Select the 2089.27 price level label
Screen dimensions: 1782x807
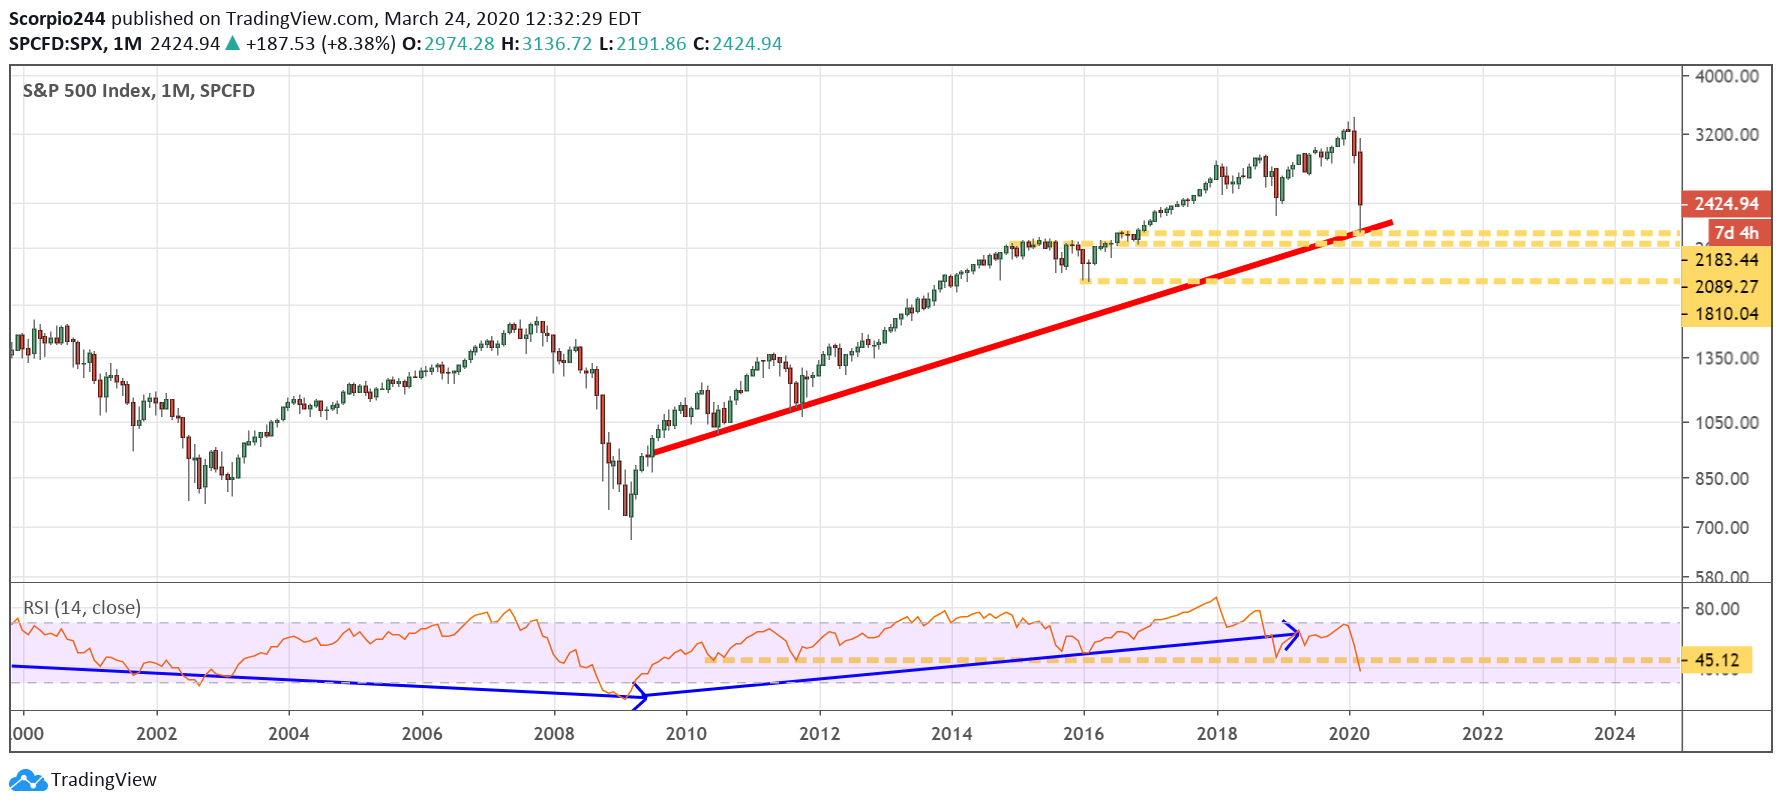pyautogui.click(x=1727, y=287)
